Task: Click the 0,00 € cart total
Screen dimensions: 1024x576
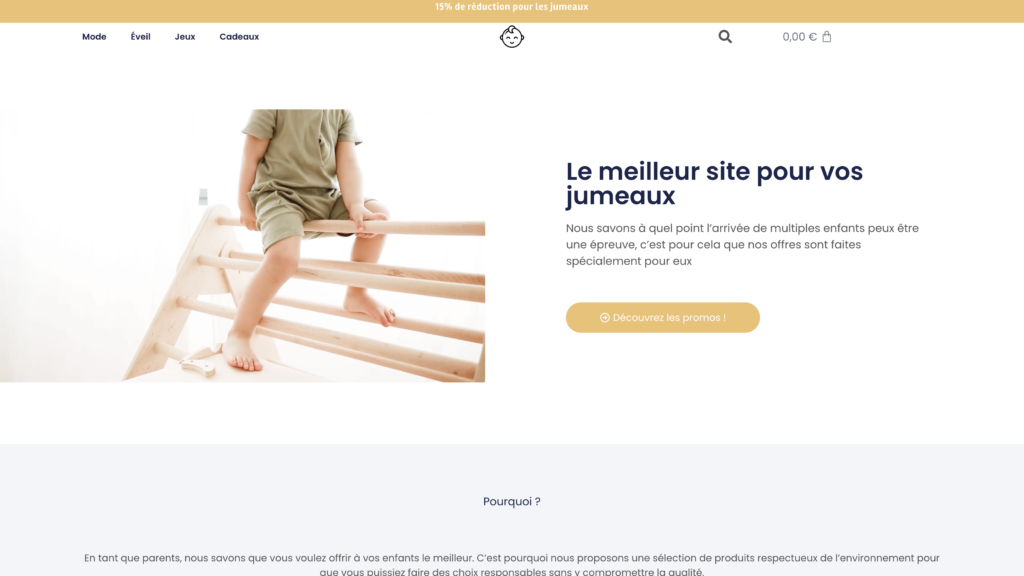Action: click(799, 37)
